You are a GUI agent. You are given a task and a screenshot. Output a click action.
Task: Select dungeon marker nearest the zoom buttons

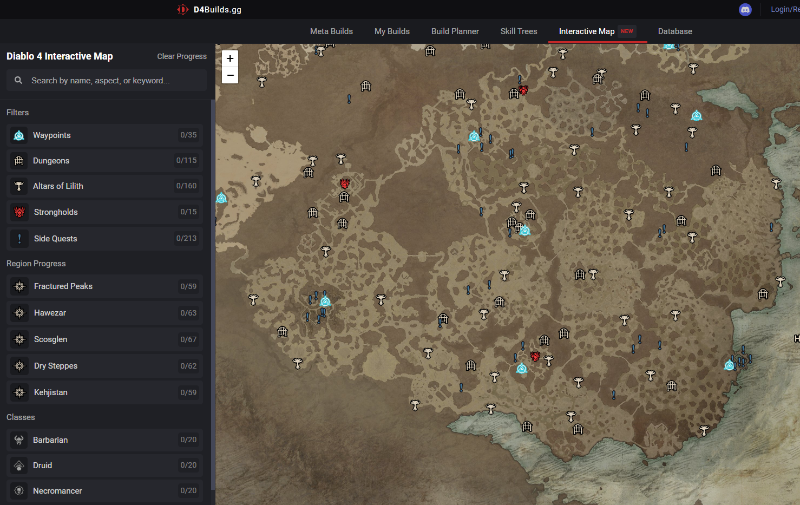(365, 86)
